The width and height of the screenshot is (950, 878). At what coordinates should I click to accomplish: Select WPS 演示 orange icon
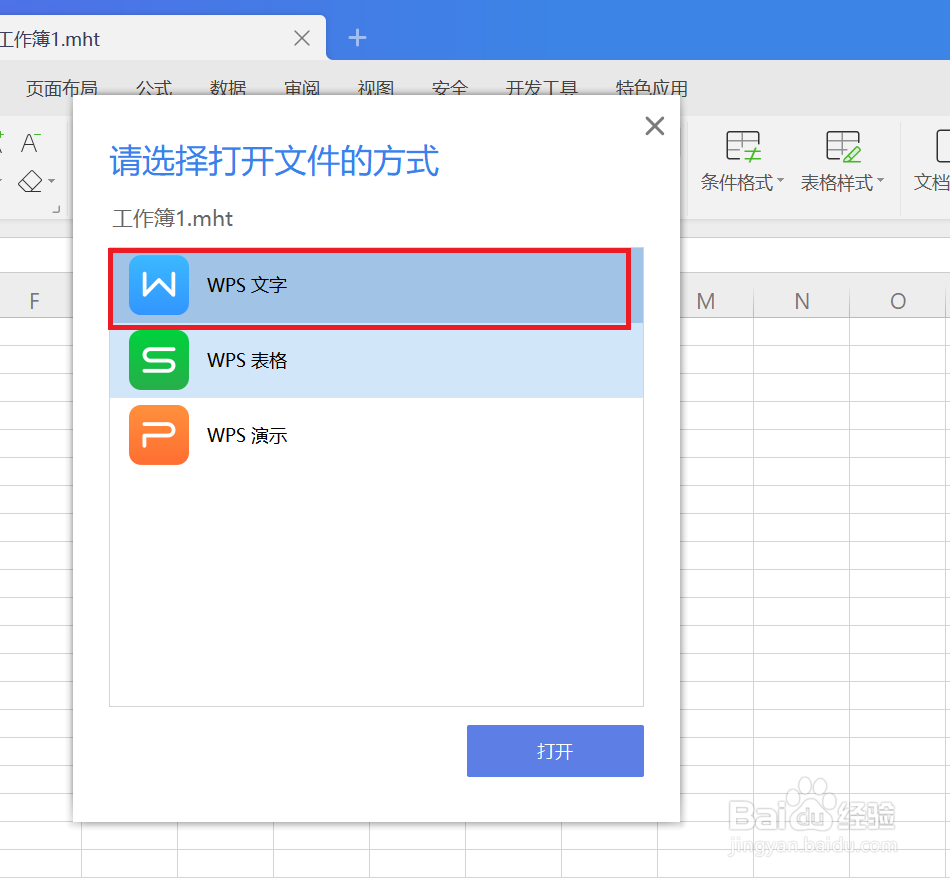[159, 435]
